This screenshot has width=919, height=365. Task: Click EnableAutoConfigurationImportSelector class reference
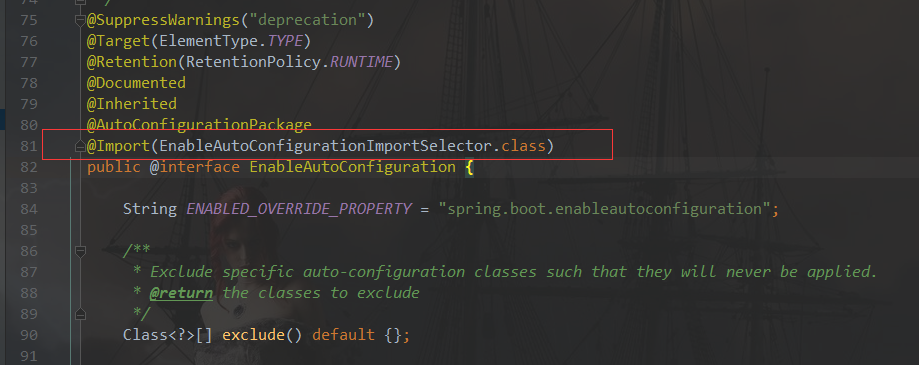click(x=325, y=146)
